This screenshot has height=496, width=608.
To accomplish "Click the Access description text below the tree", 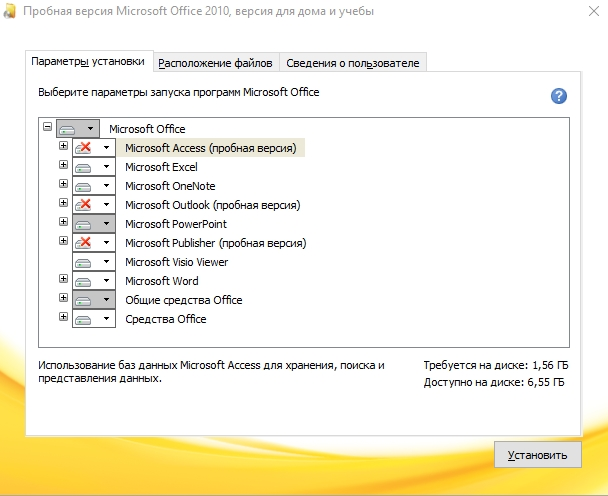I will coord(211,372).
